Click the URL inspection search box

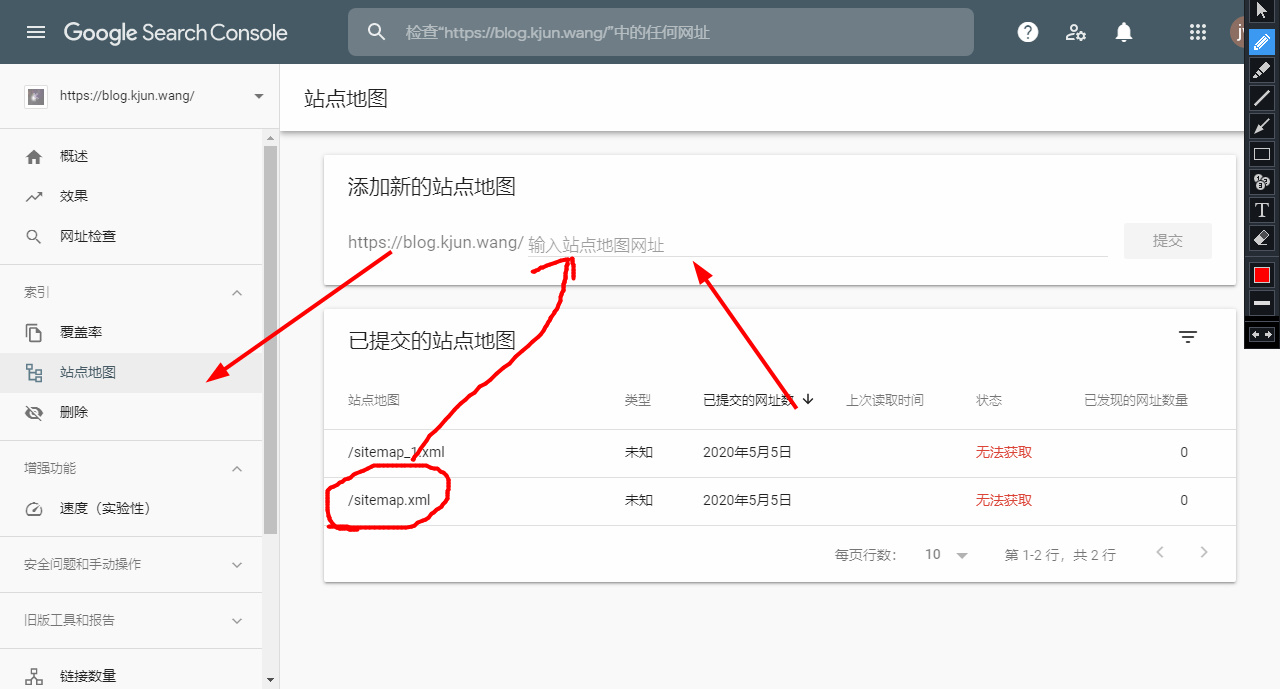point(661,32)
